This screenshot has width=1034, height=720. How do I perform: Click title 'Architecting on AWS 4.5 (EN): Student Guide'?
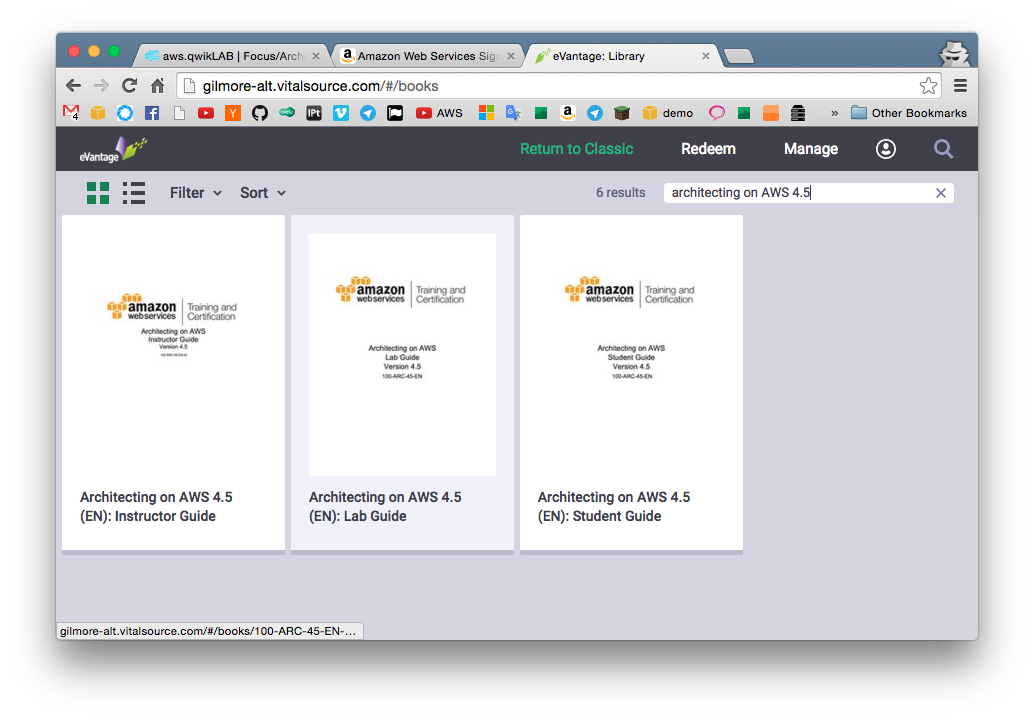coord(614,506)
